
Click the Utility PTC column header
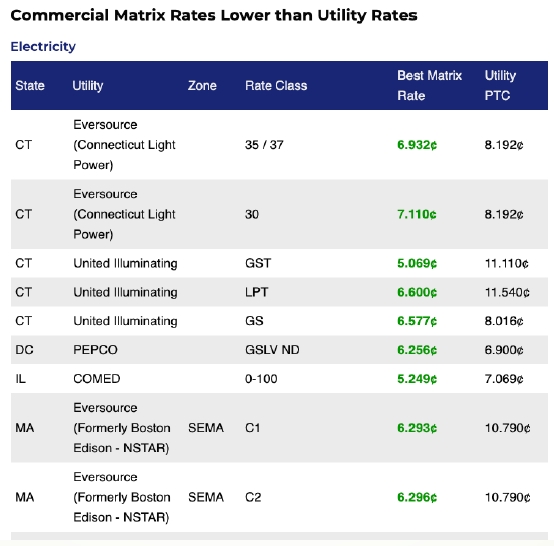point(500,86)
